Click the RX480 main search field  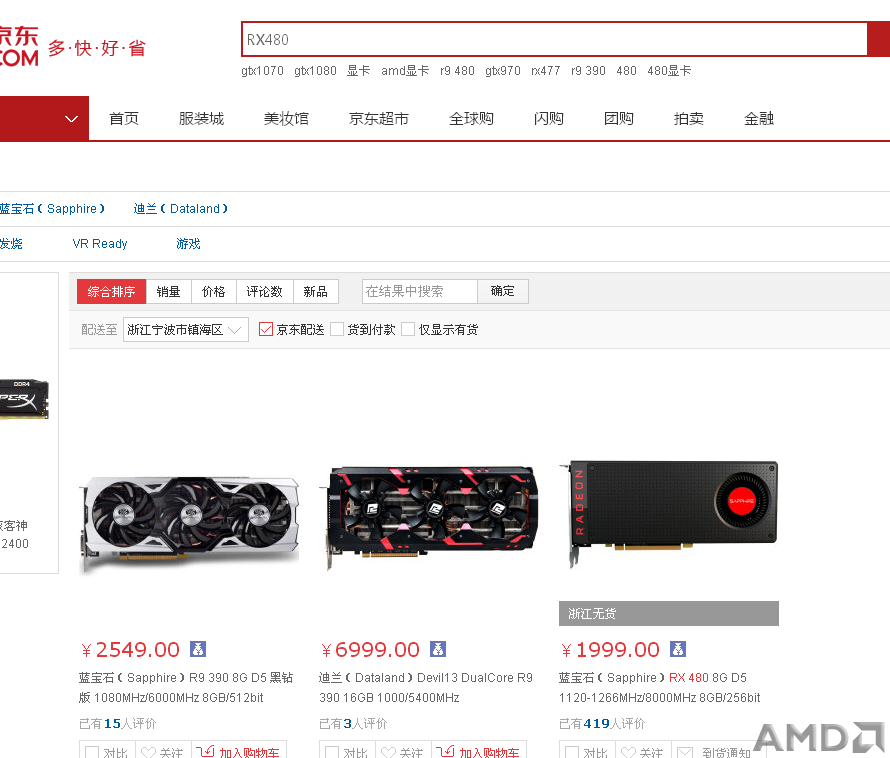pos(554,39)
